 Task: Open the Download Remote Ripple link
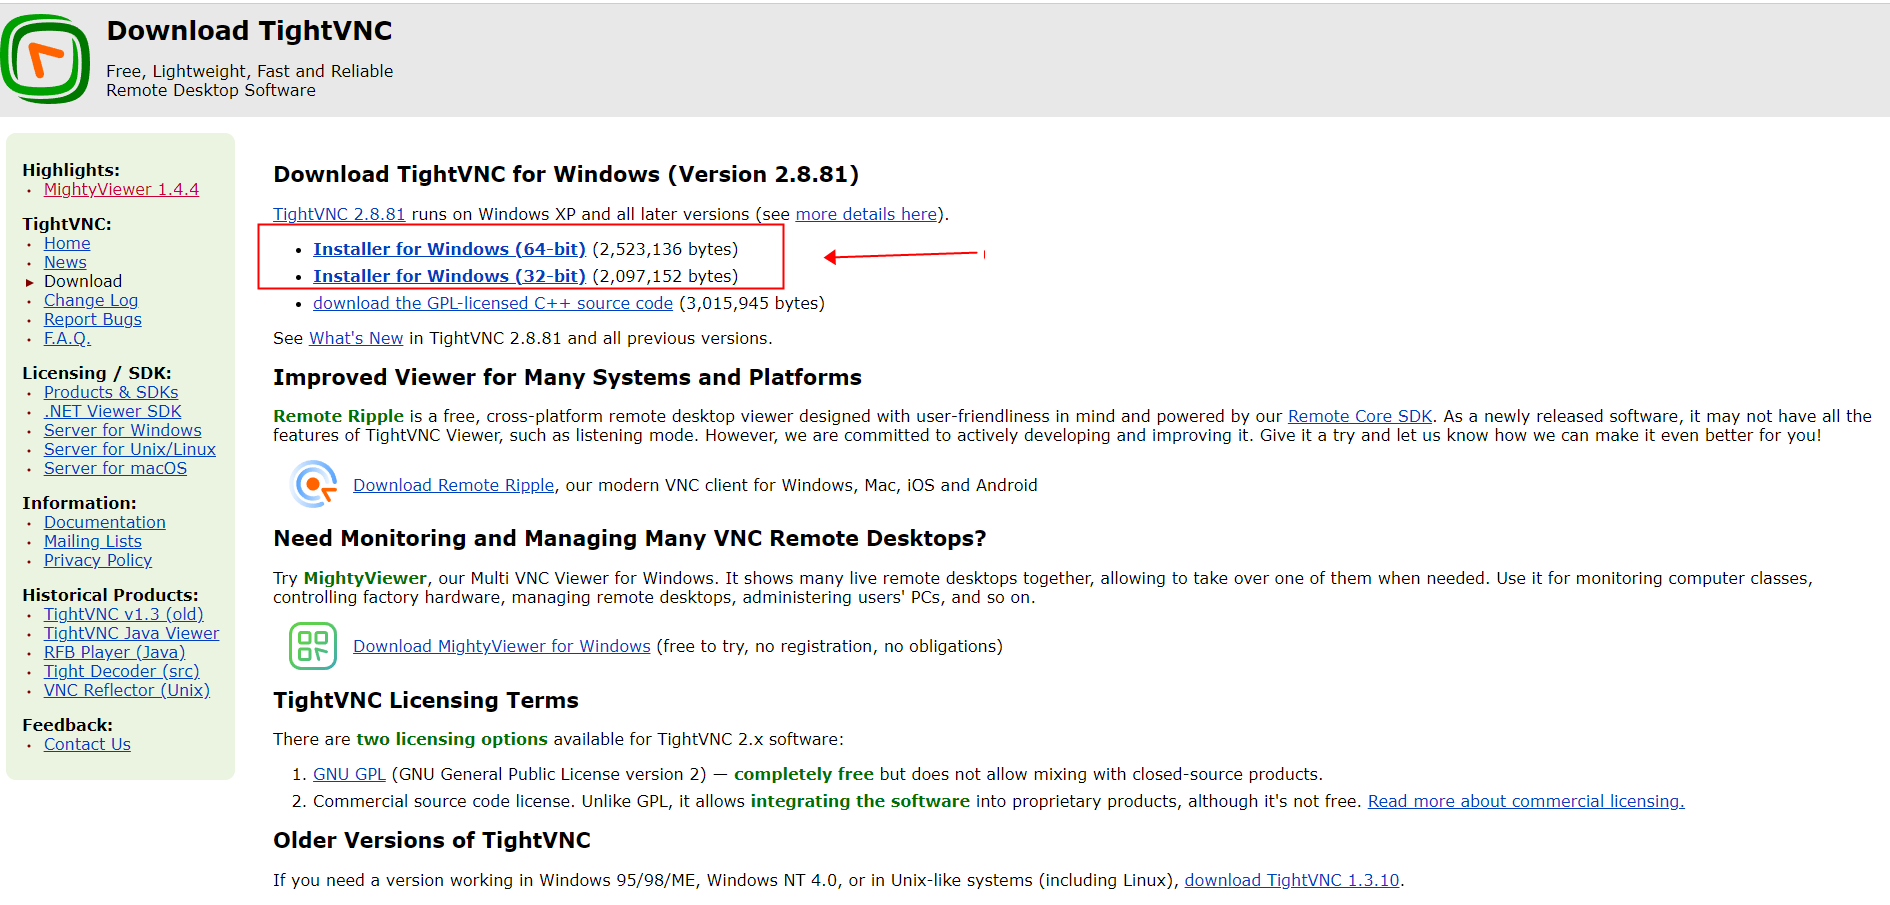click(x=453, y=485)
